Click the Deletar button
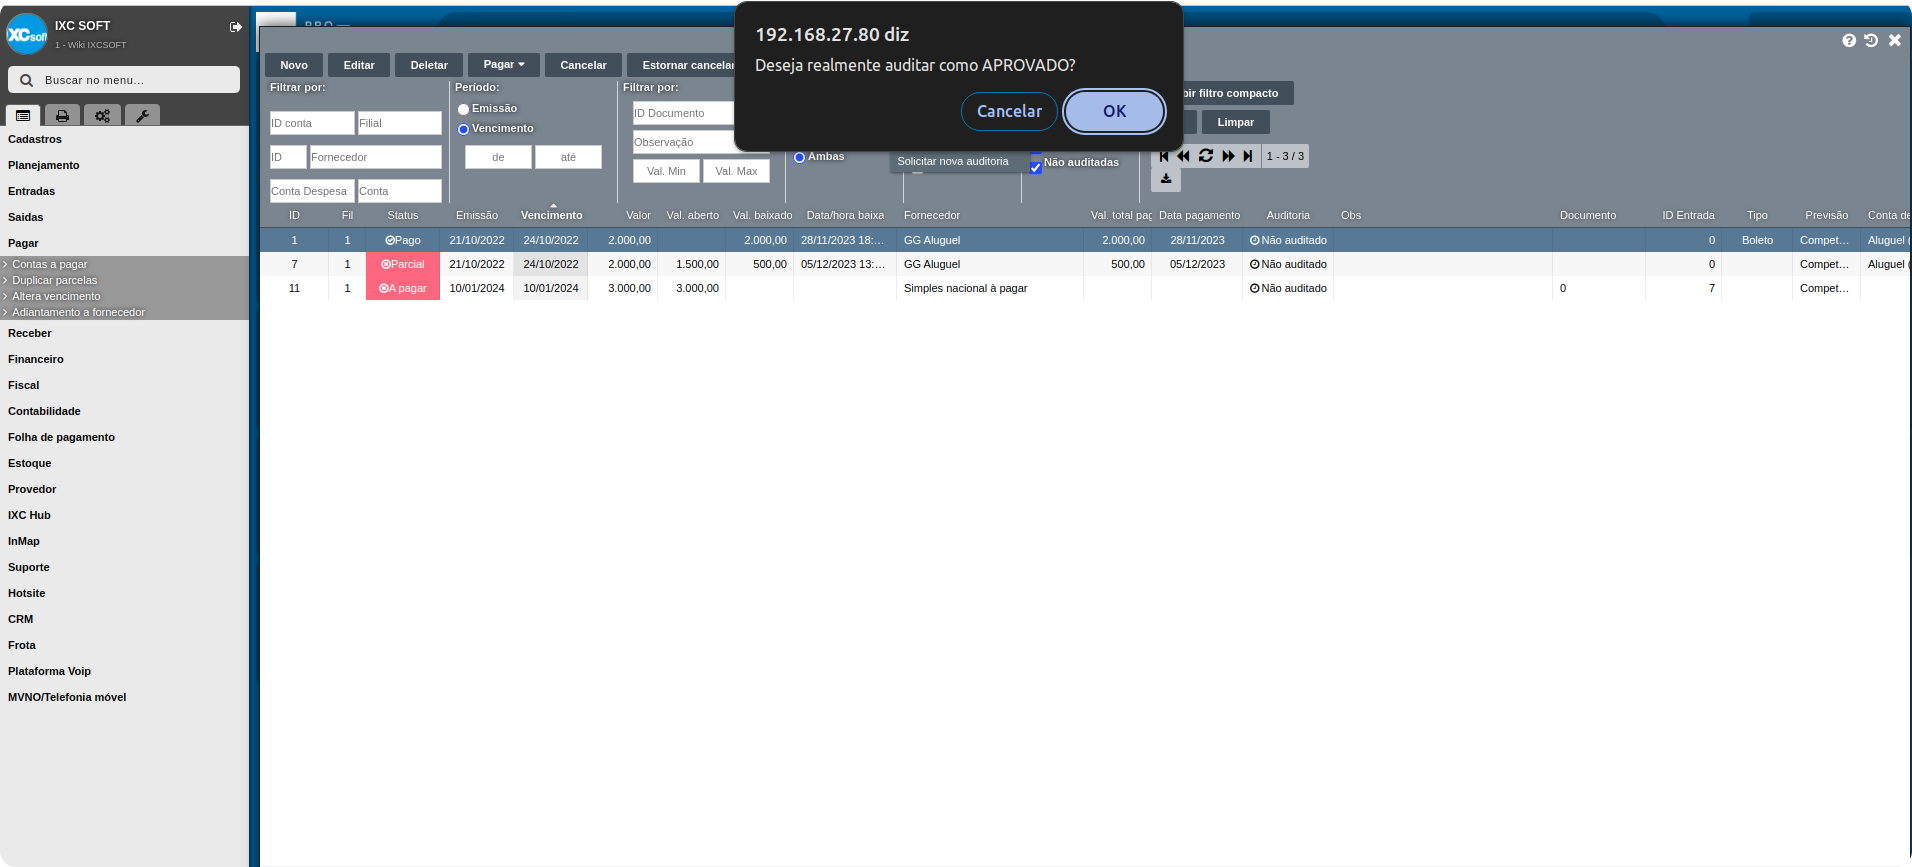 [429, 65]
